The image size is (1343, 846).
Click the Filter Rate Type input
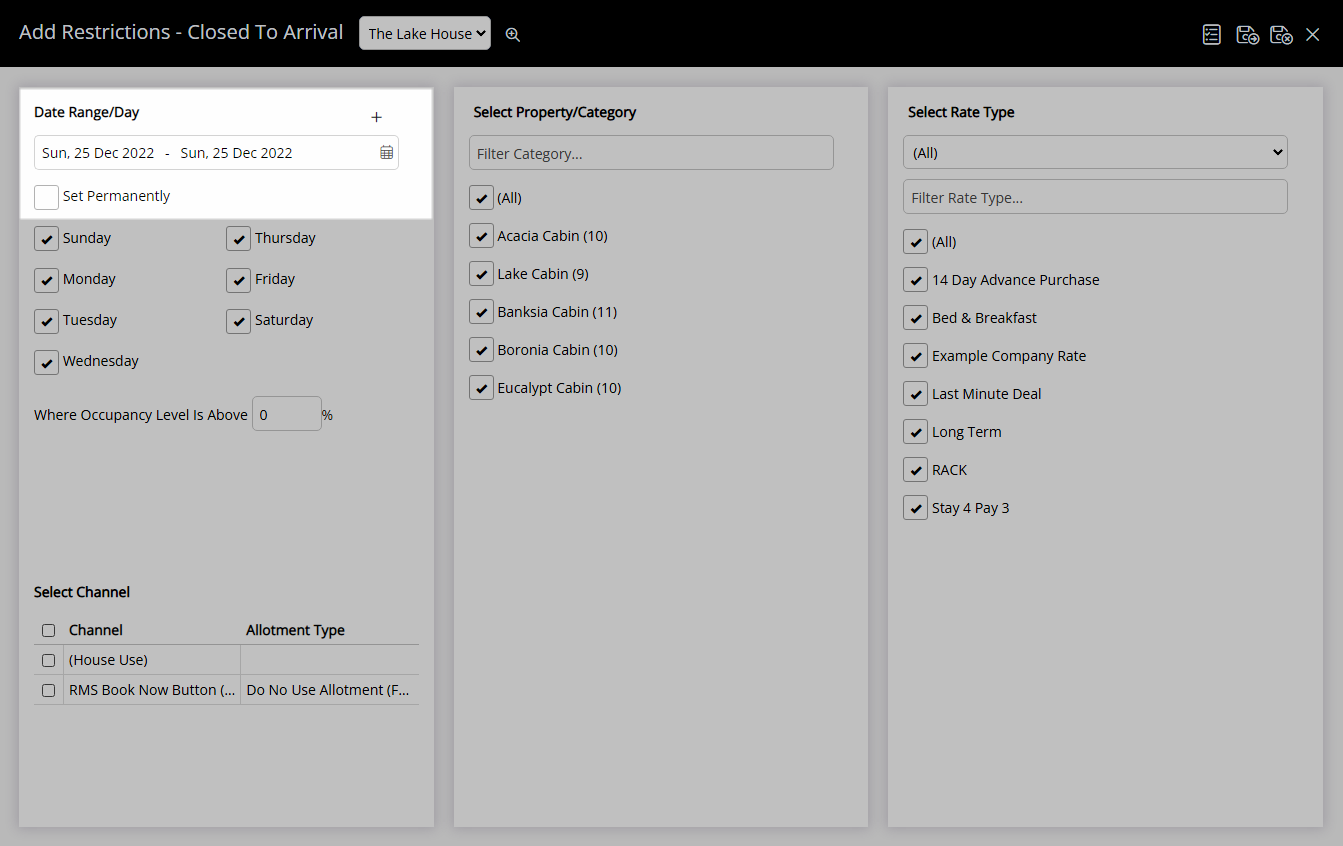pos(1095,197)
